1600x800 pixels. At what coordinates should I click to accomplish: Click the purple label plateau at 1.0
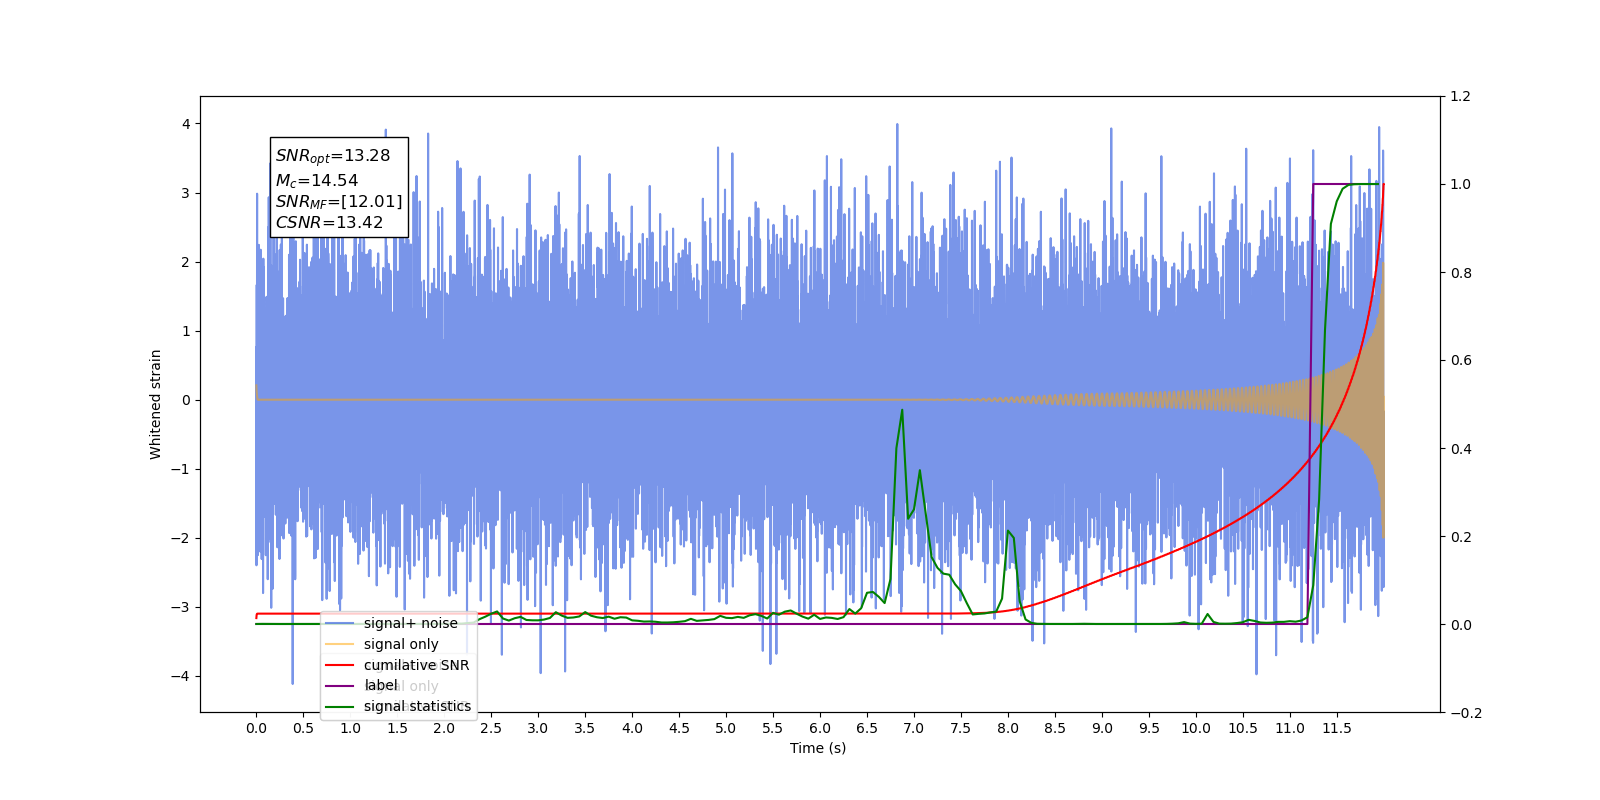point(1348,184)
